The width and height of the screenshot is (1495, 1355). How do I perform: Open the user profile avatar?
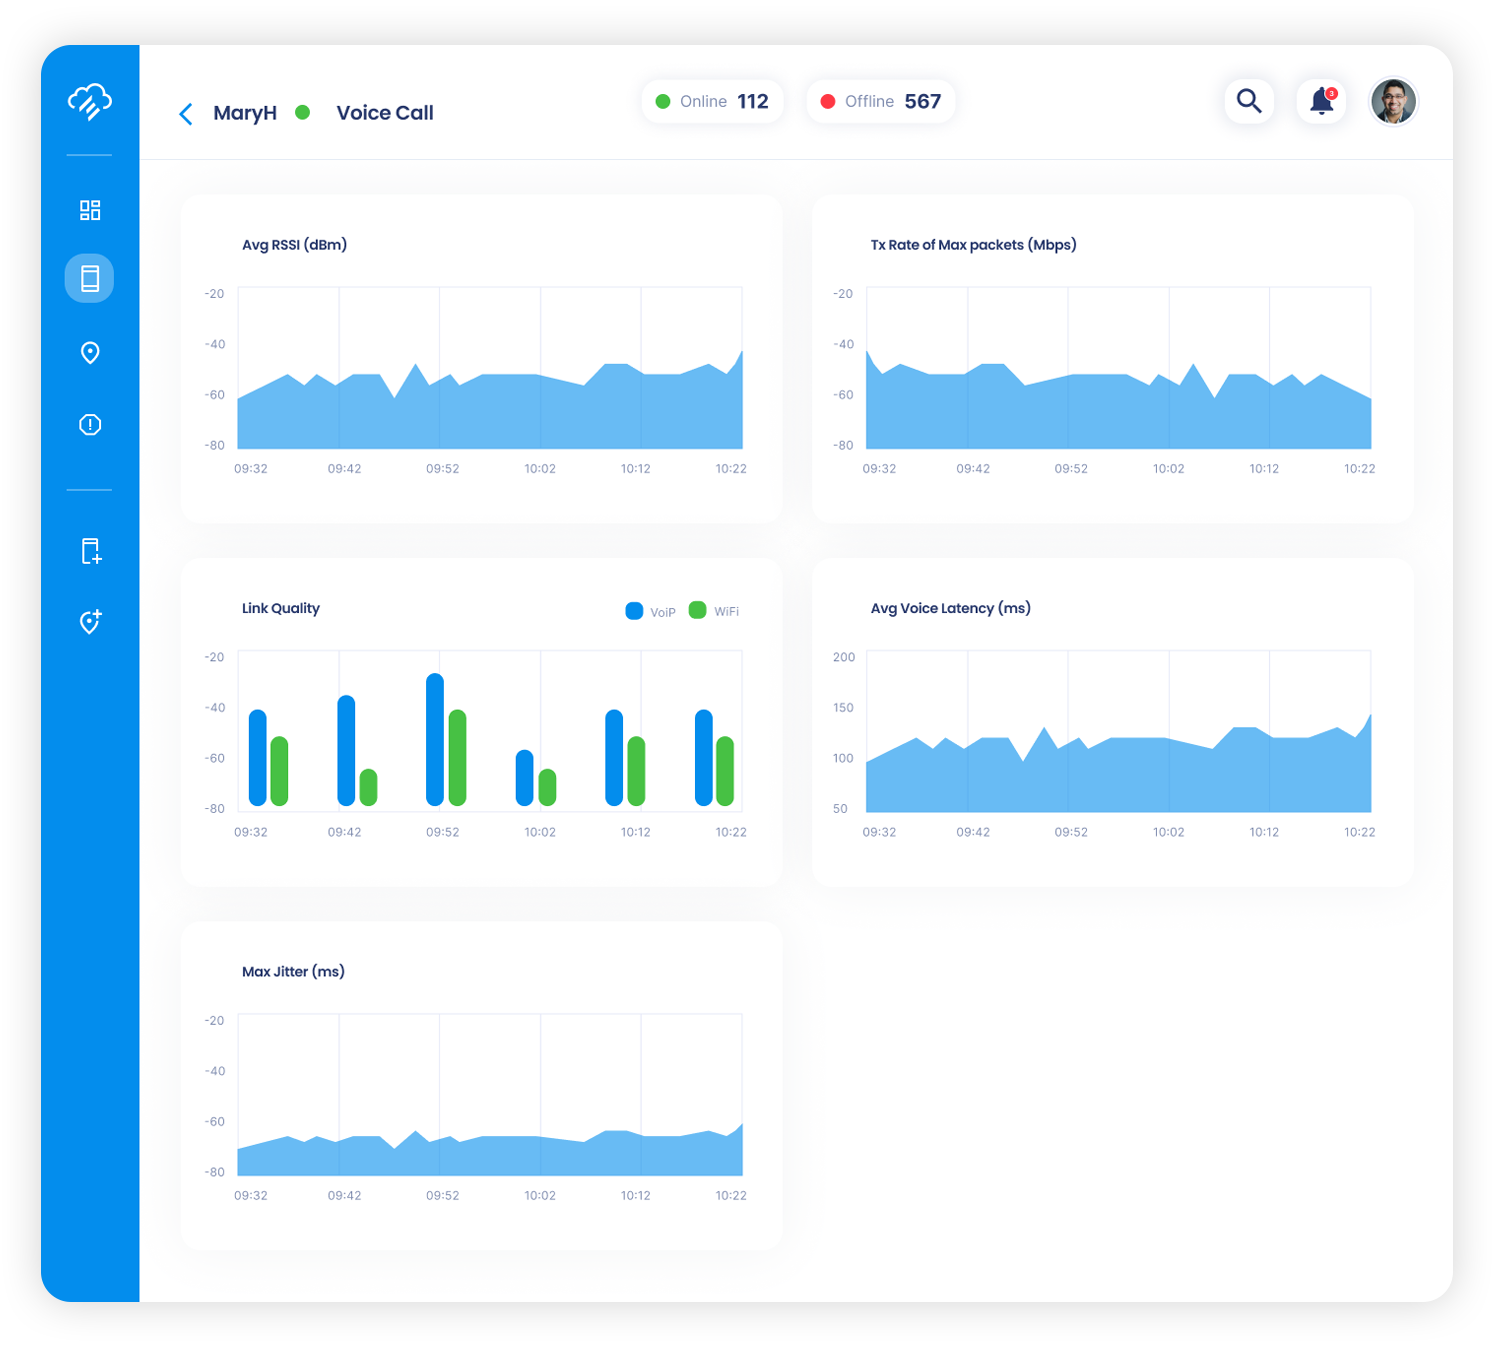1394,101
